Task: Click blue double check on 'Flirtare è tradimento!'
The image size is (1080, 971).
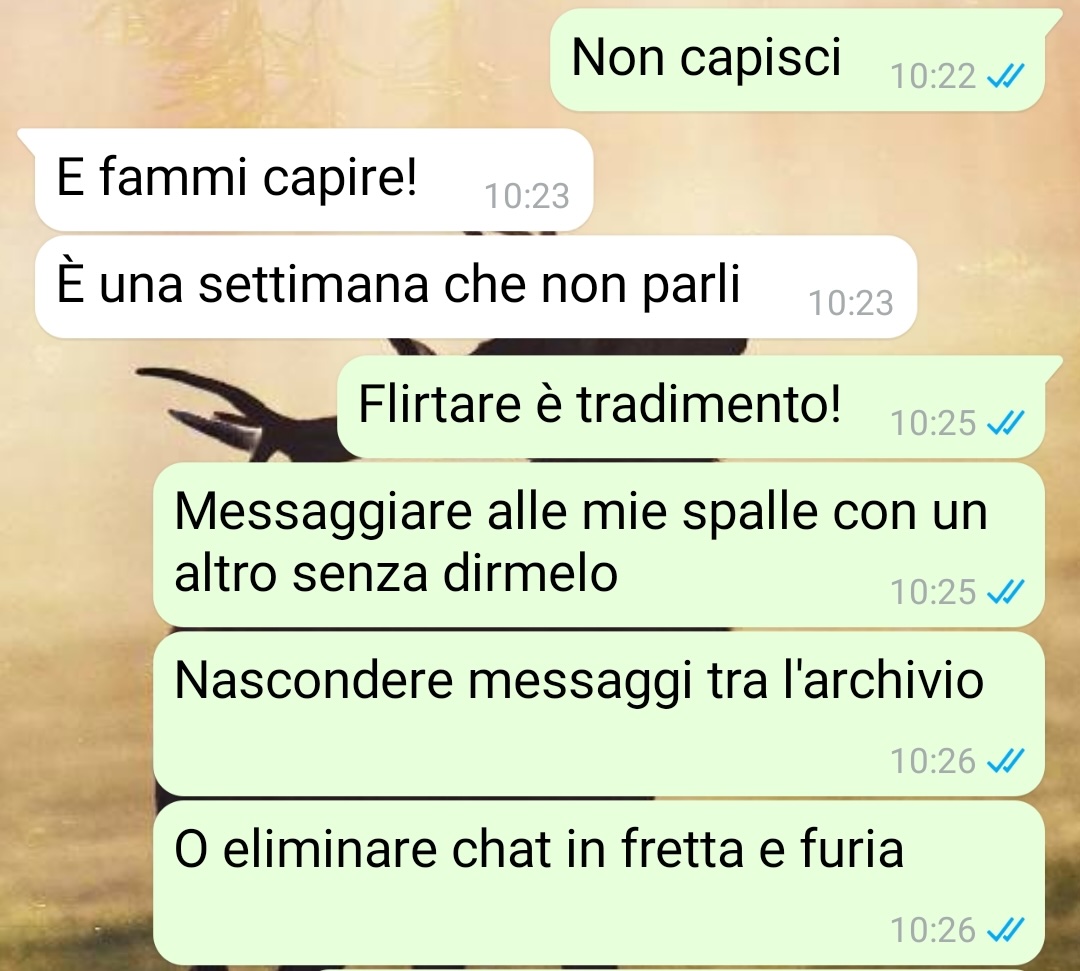Action: click(x=1006, y=423)
